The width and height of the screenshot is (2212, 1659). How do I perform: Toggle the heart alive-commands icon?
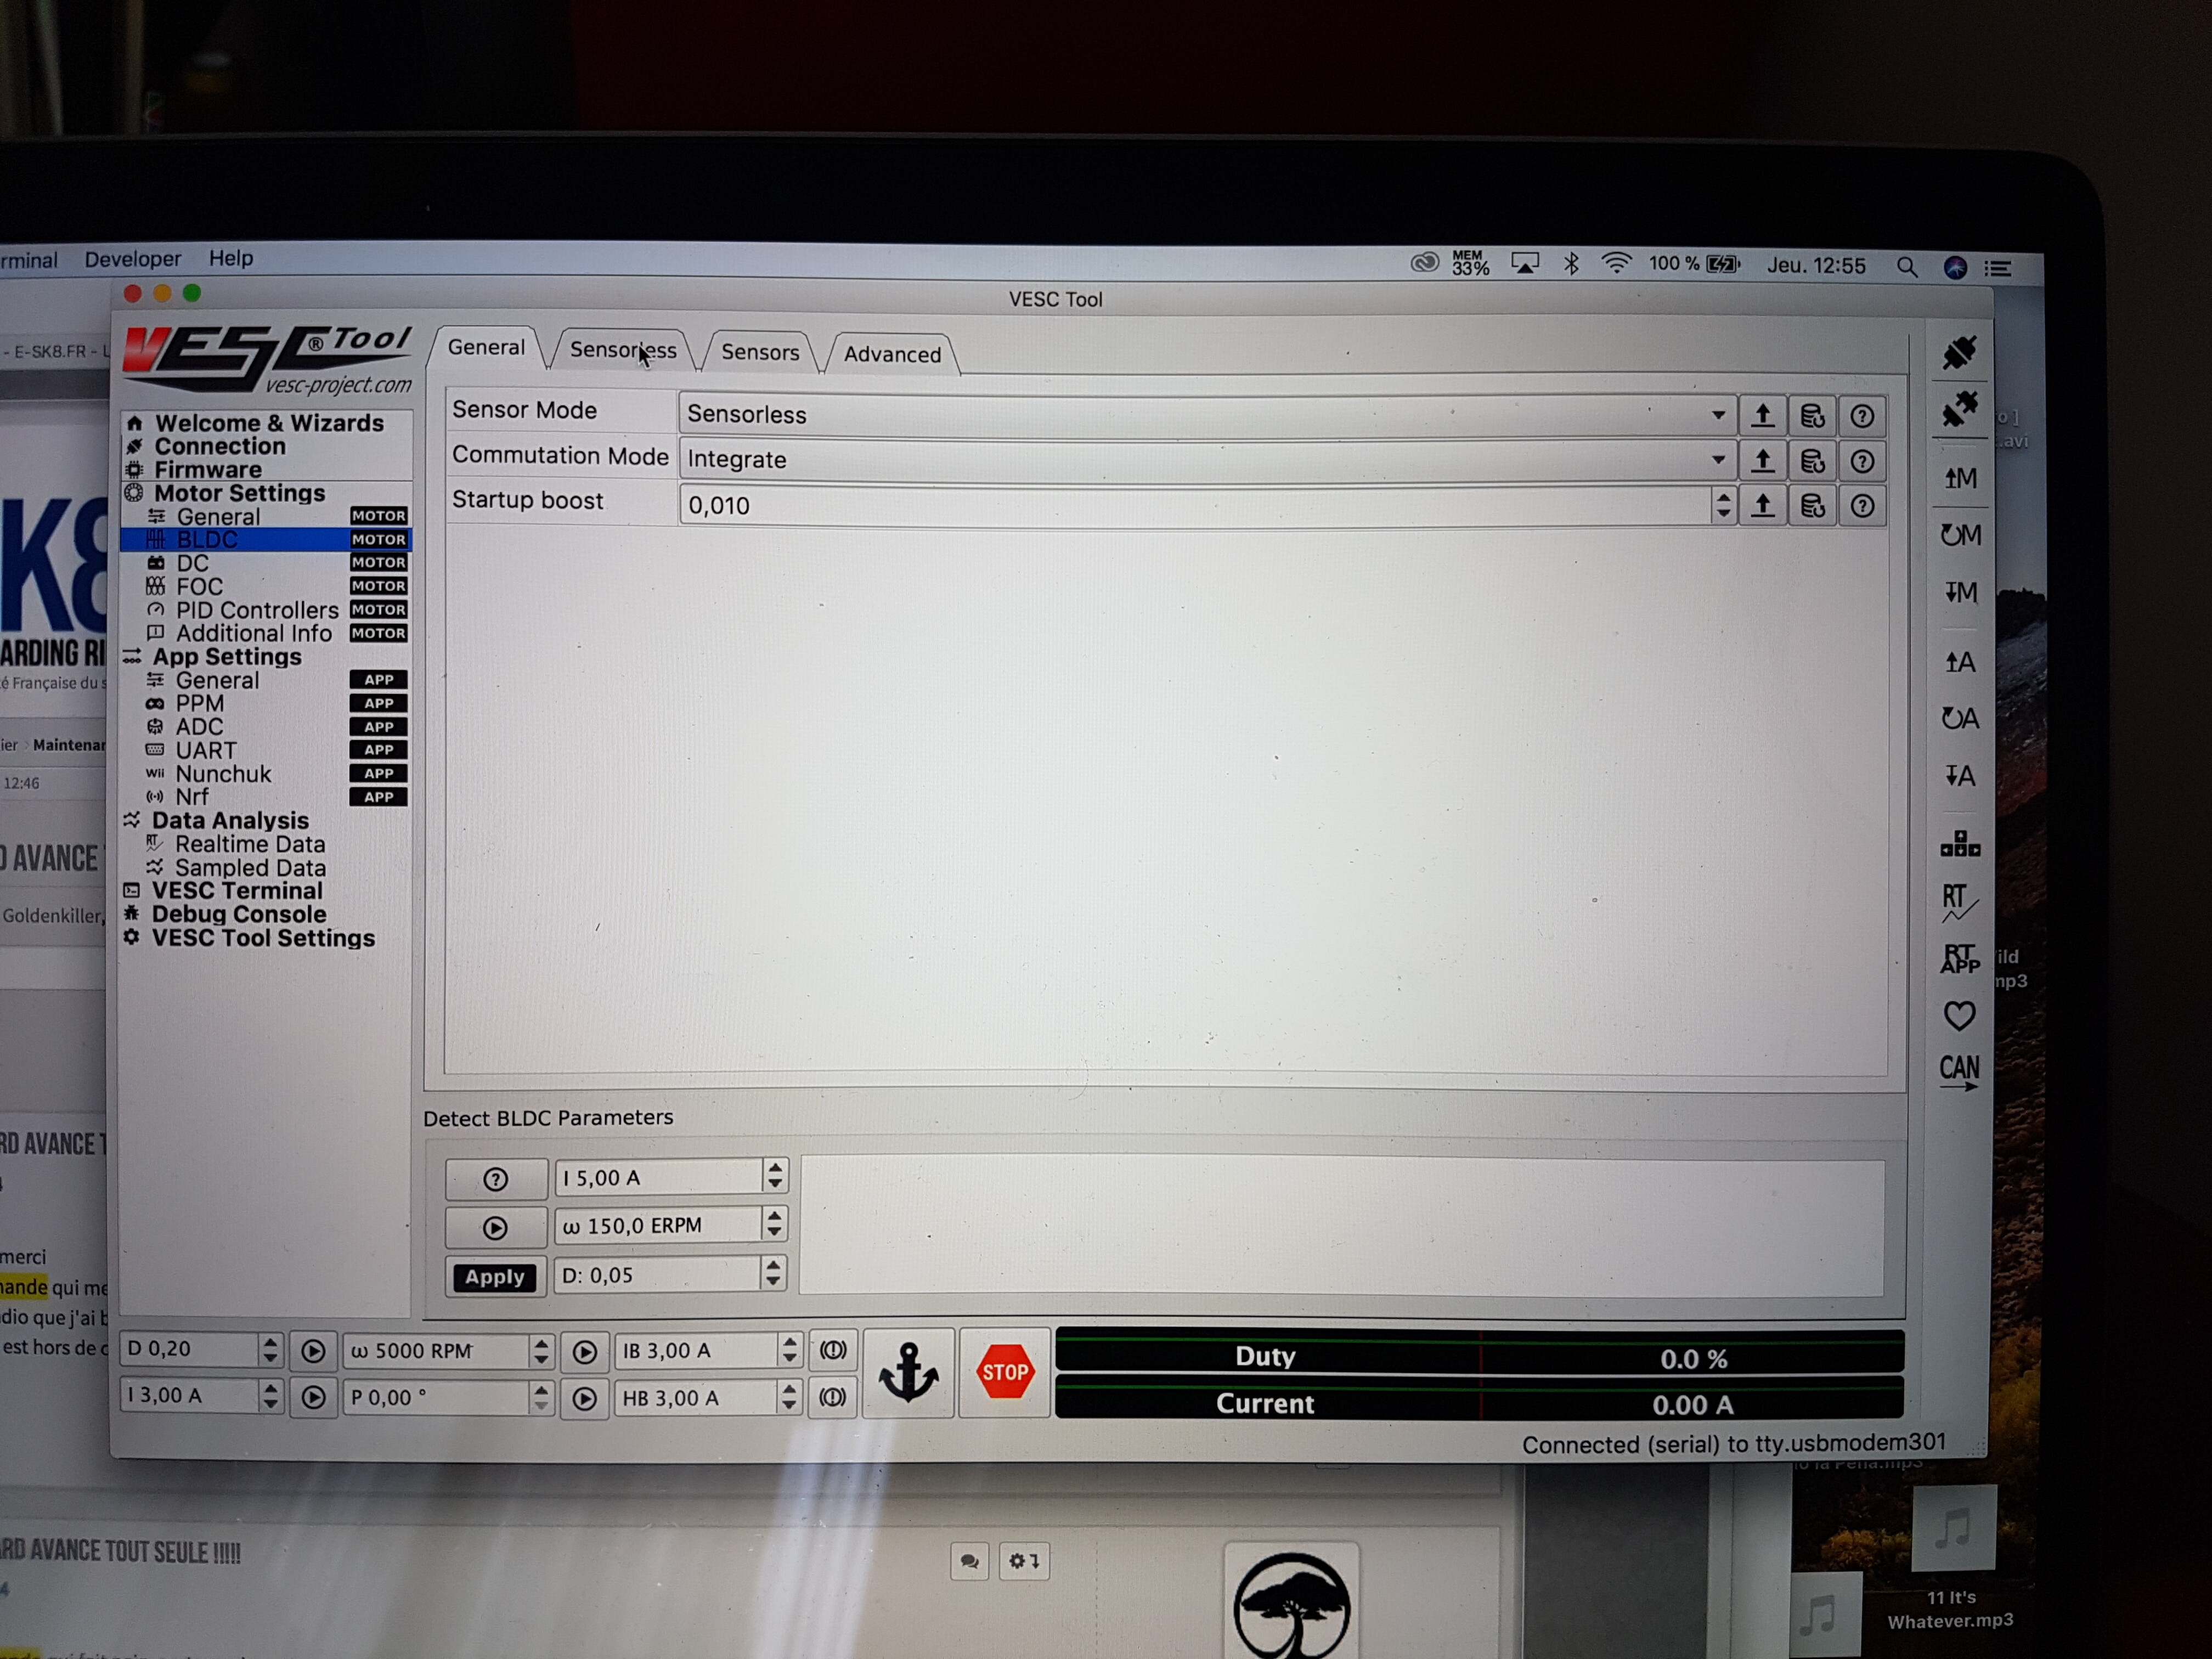coord(1959,1016)
